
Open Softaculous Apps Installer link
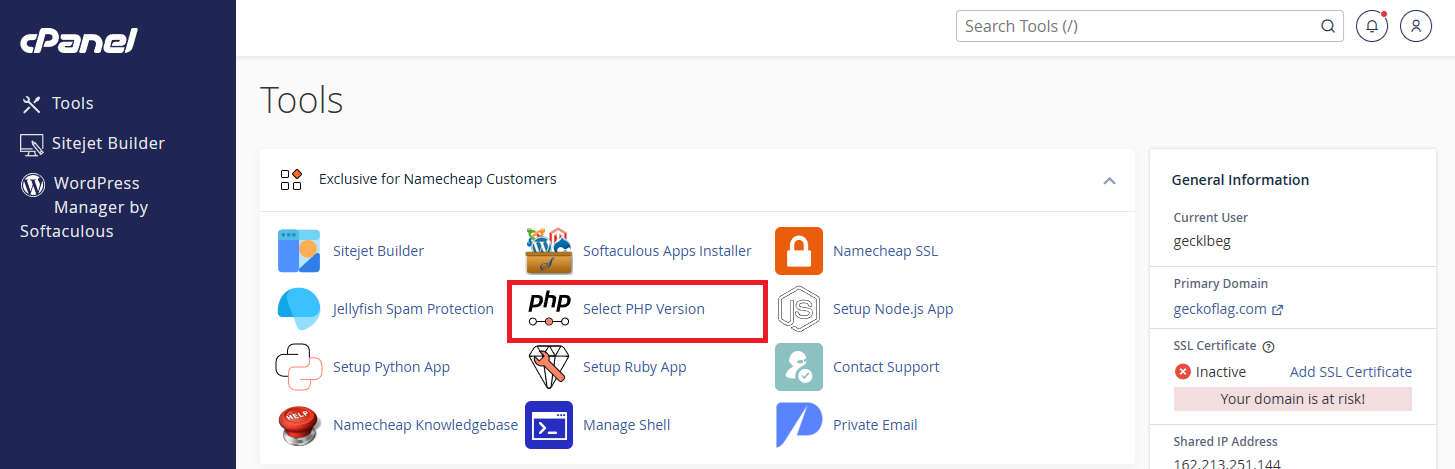tap(667, 251)
